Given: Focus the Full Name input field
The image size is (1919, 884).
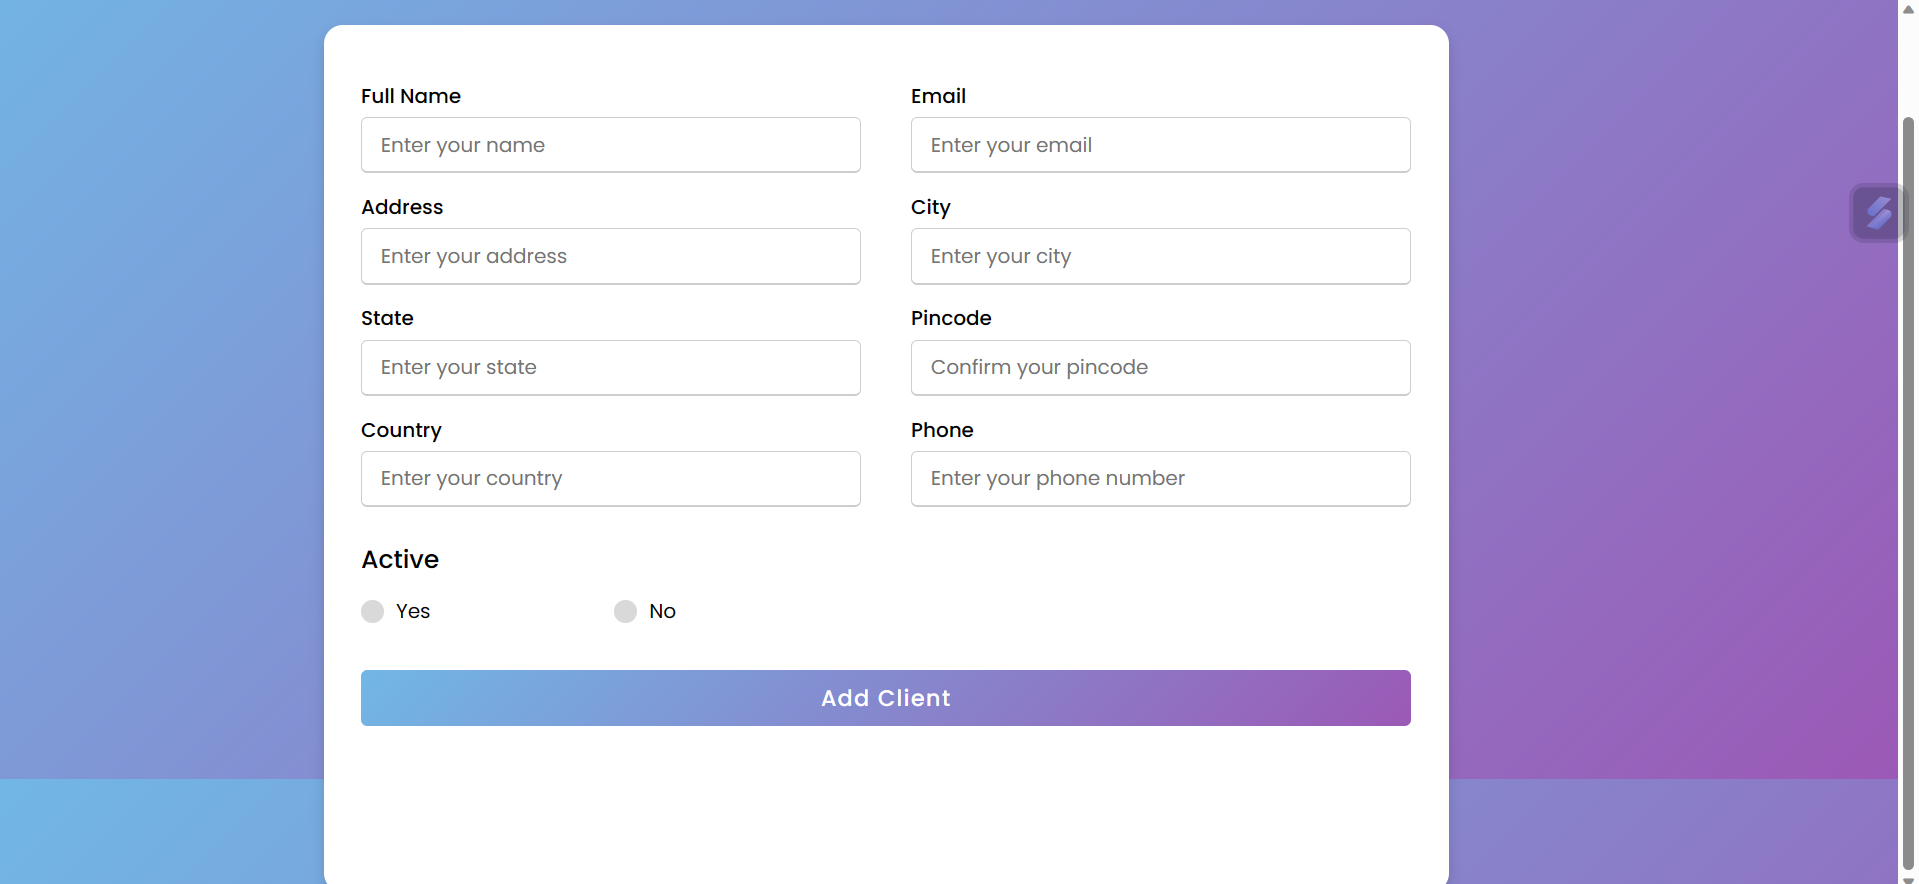Looking at the screenshot, I should [610, 145].
